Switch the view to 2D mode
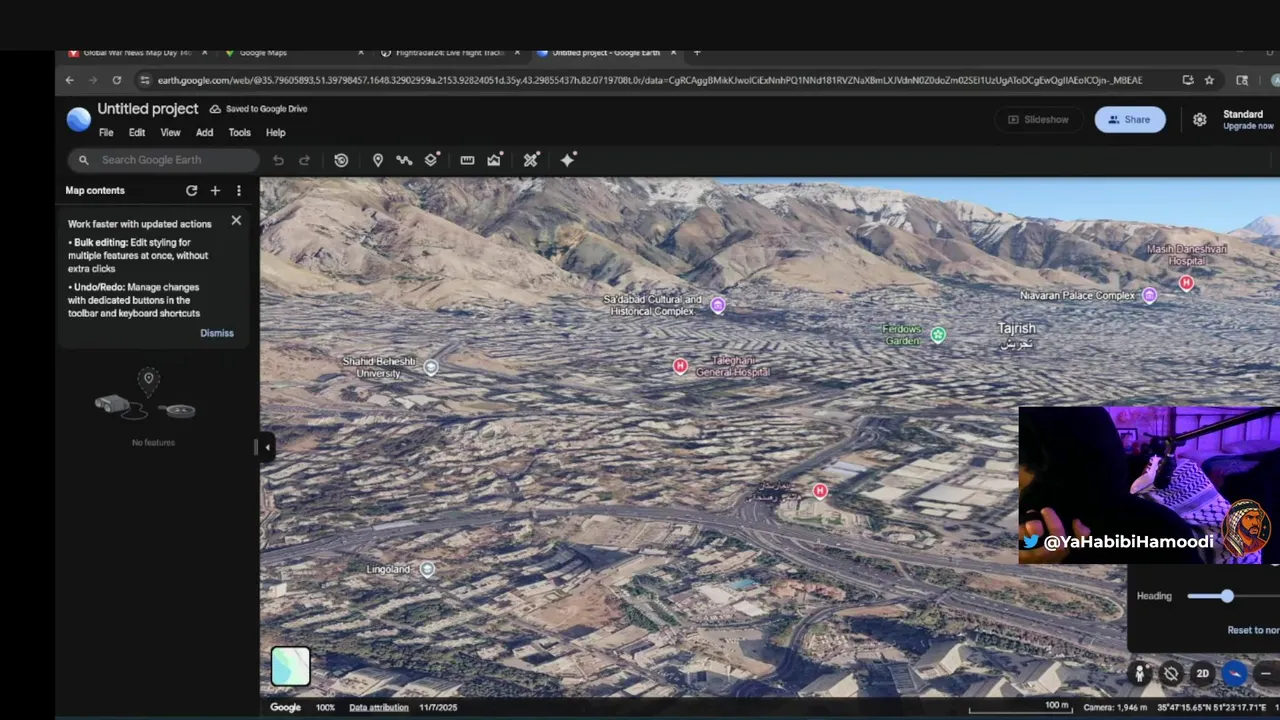Viewport: 1280px width, 720px height. tap(1203, 674)
